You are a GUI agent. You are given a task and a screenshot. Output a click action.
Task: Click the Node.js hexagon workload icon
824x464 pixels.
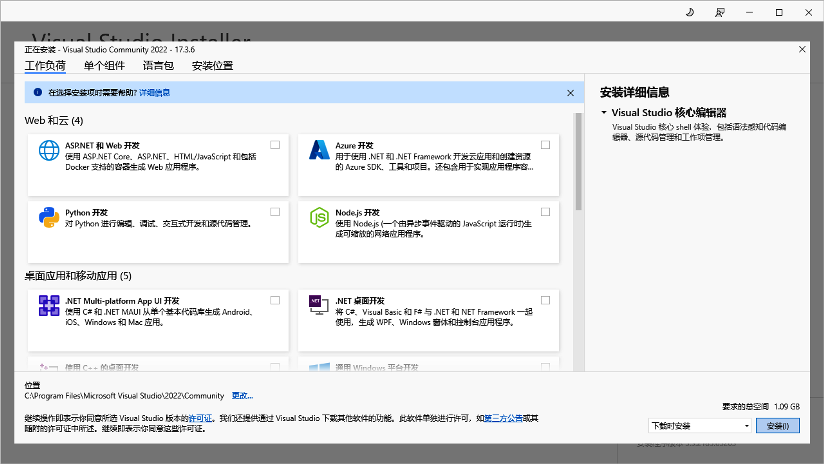click(319, 217)
